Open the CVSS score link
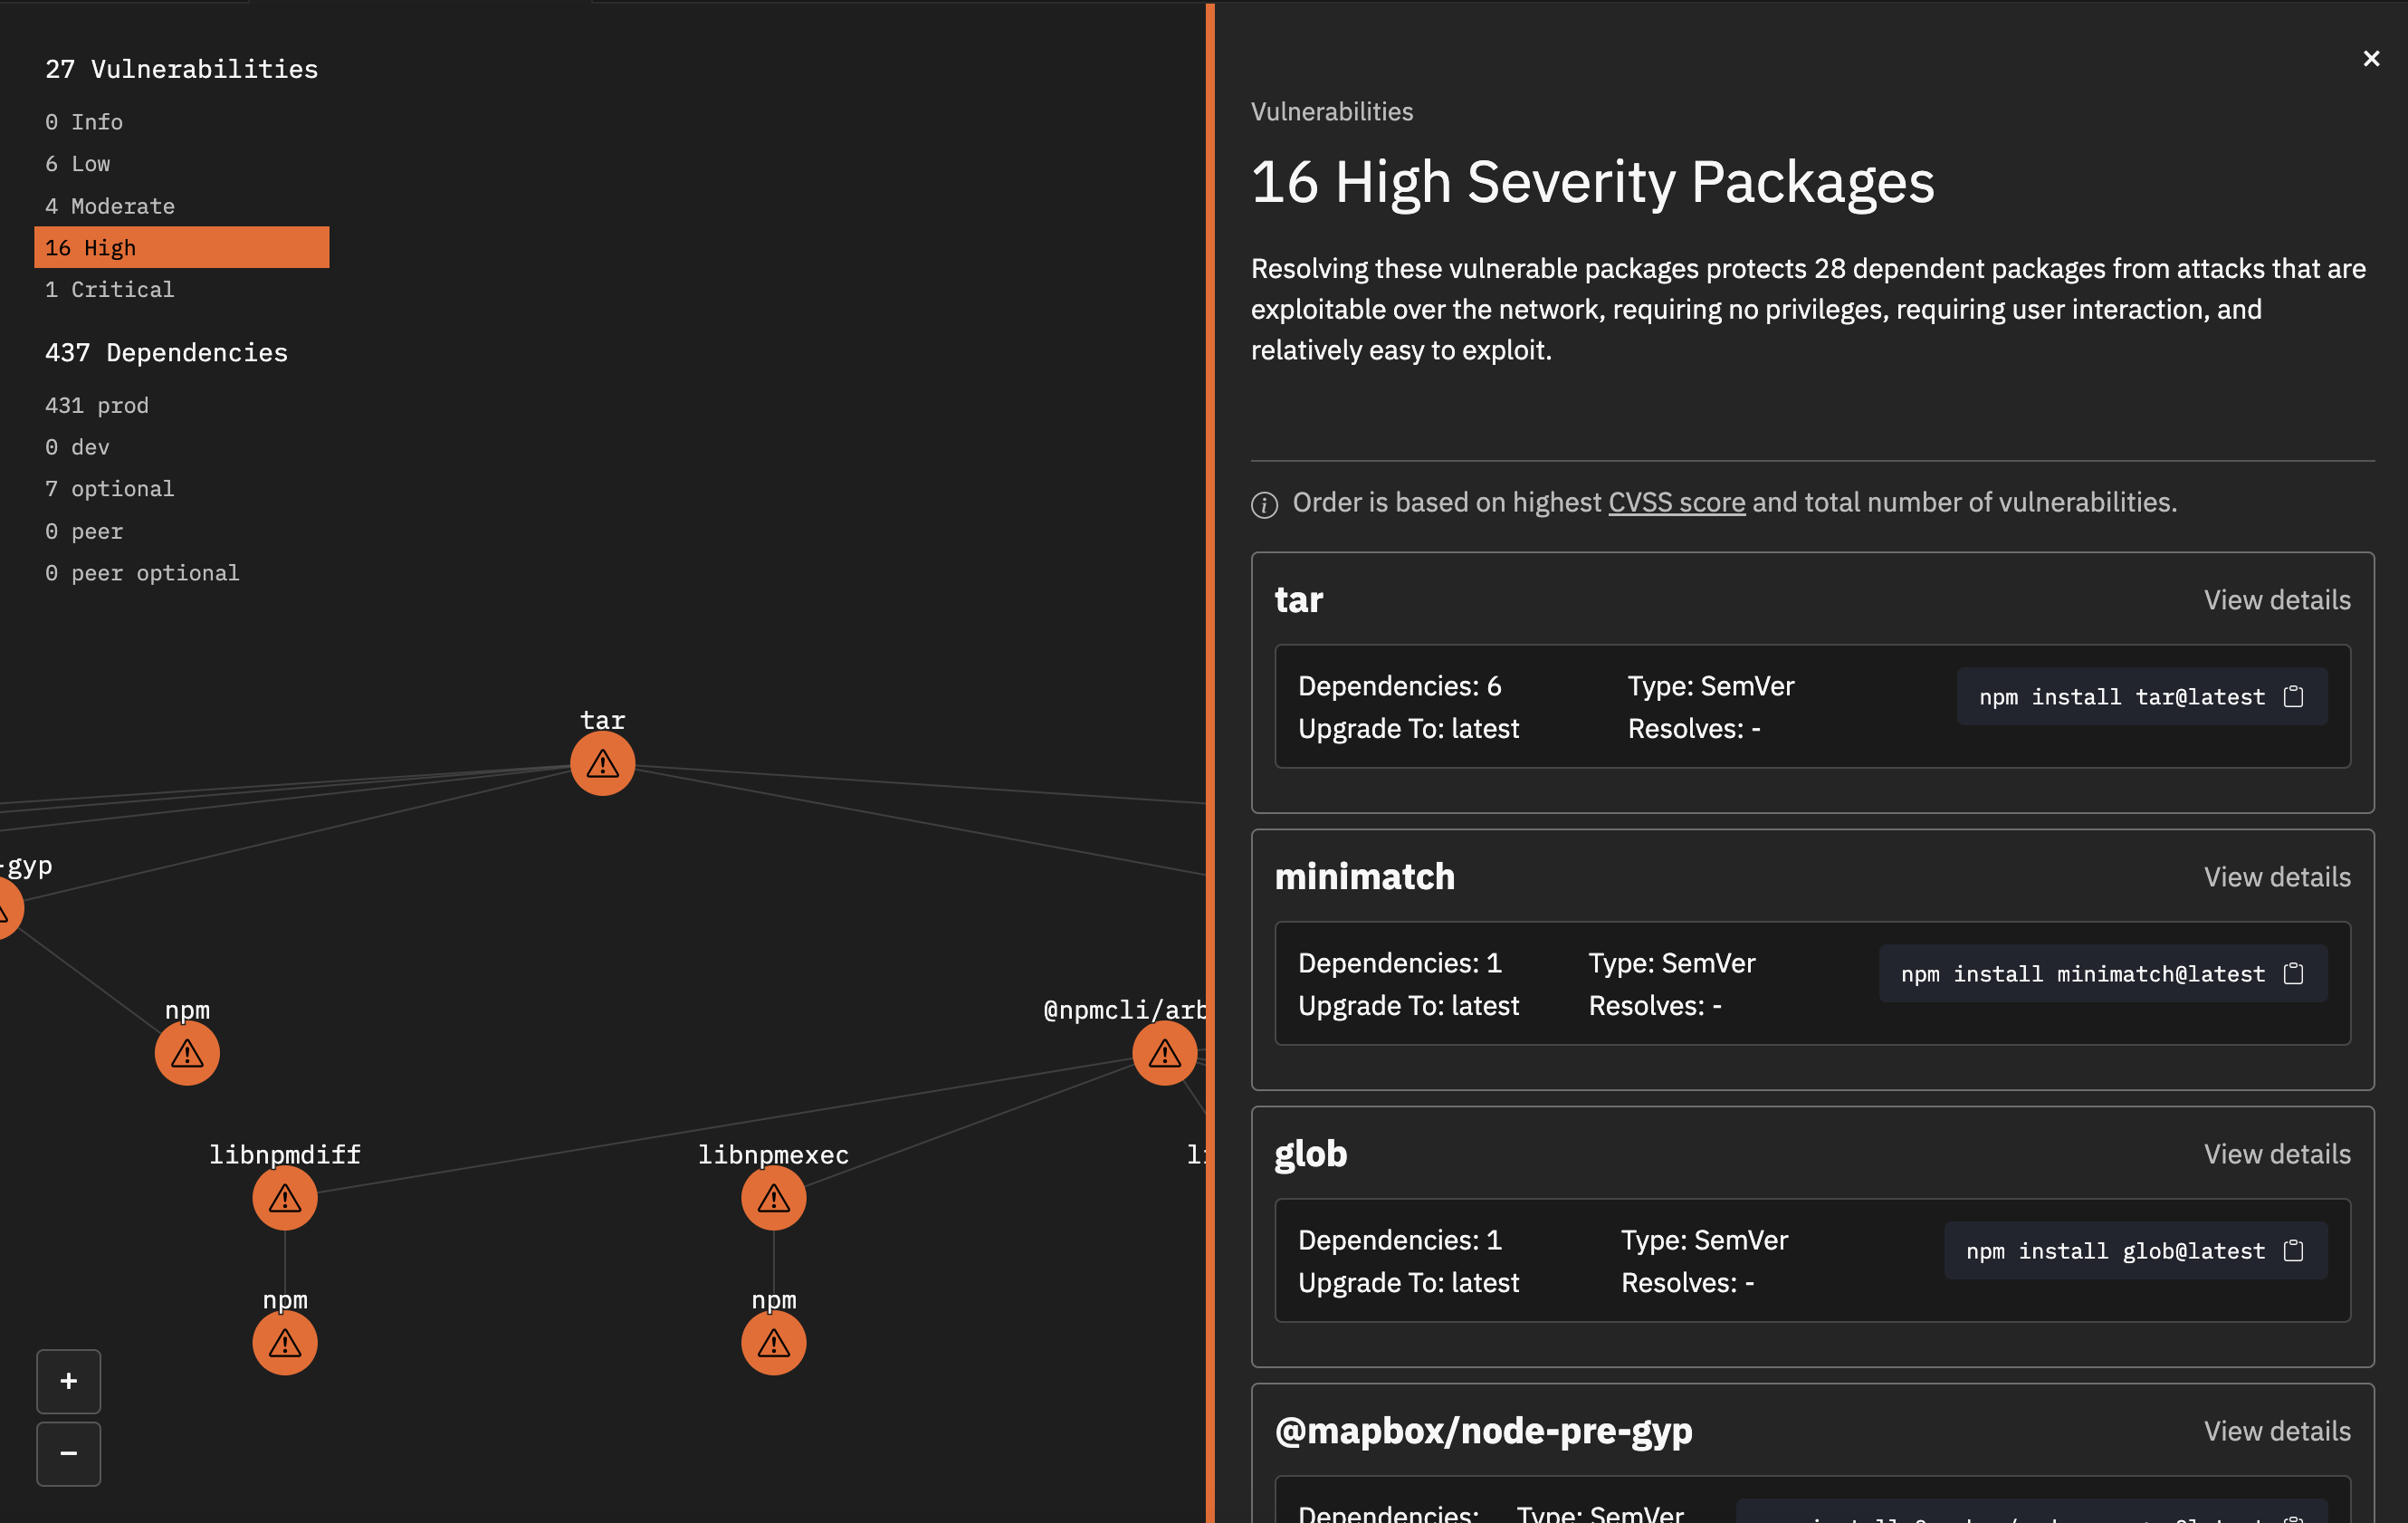 [x=1676, y=502]
